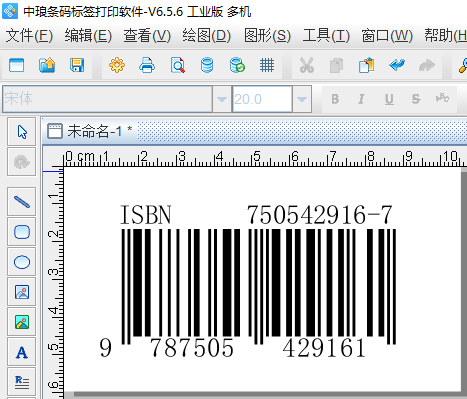This screenshot has height=399, width=467.
Task: Toggle underline formatting
Action: (389, 99)
